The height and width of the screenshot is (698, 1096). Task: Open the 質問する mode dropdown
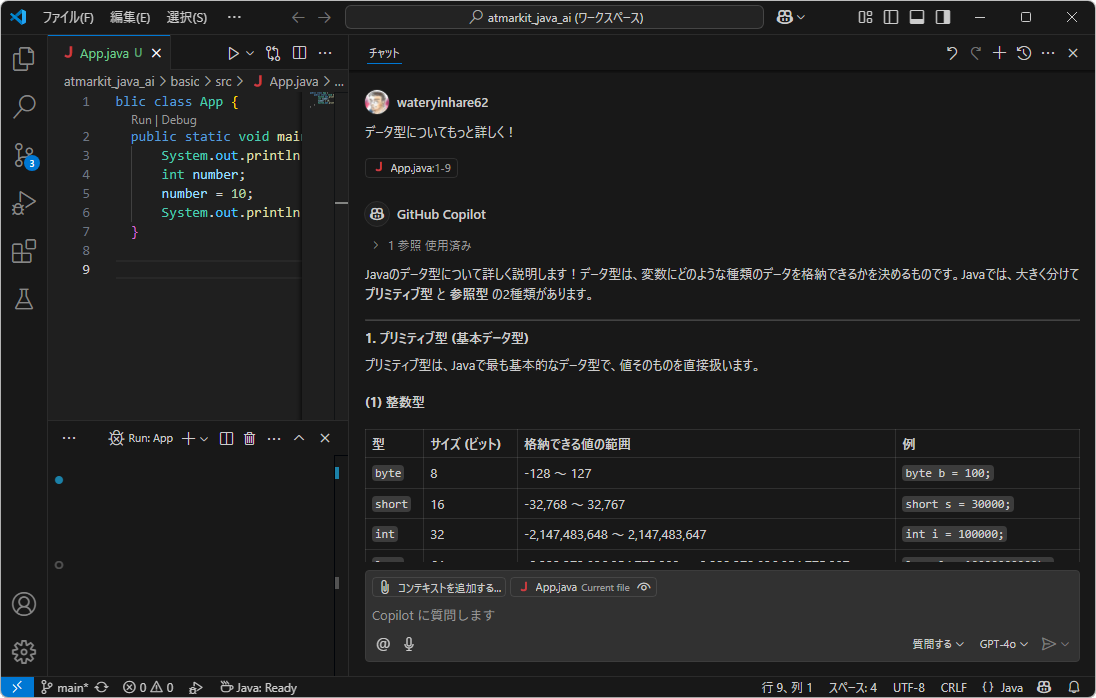937,644
